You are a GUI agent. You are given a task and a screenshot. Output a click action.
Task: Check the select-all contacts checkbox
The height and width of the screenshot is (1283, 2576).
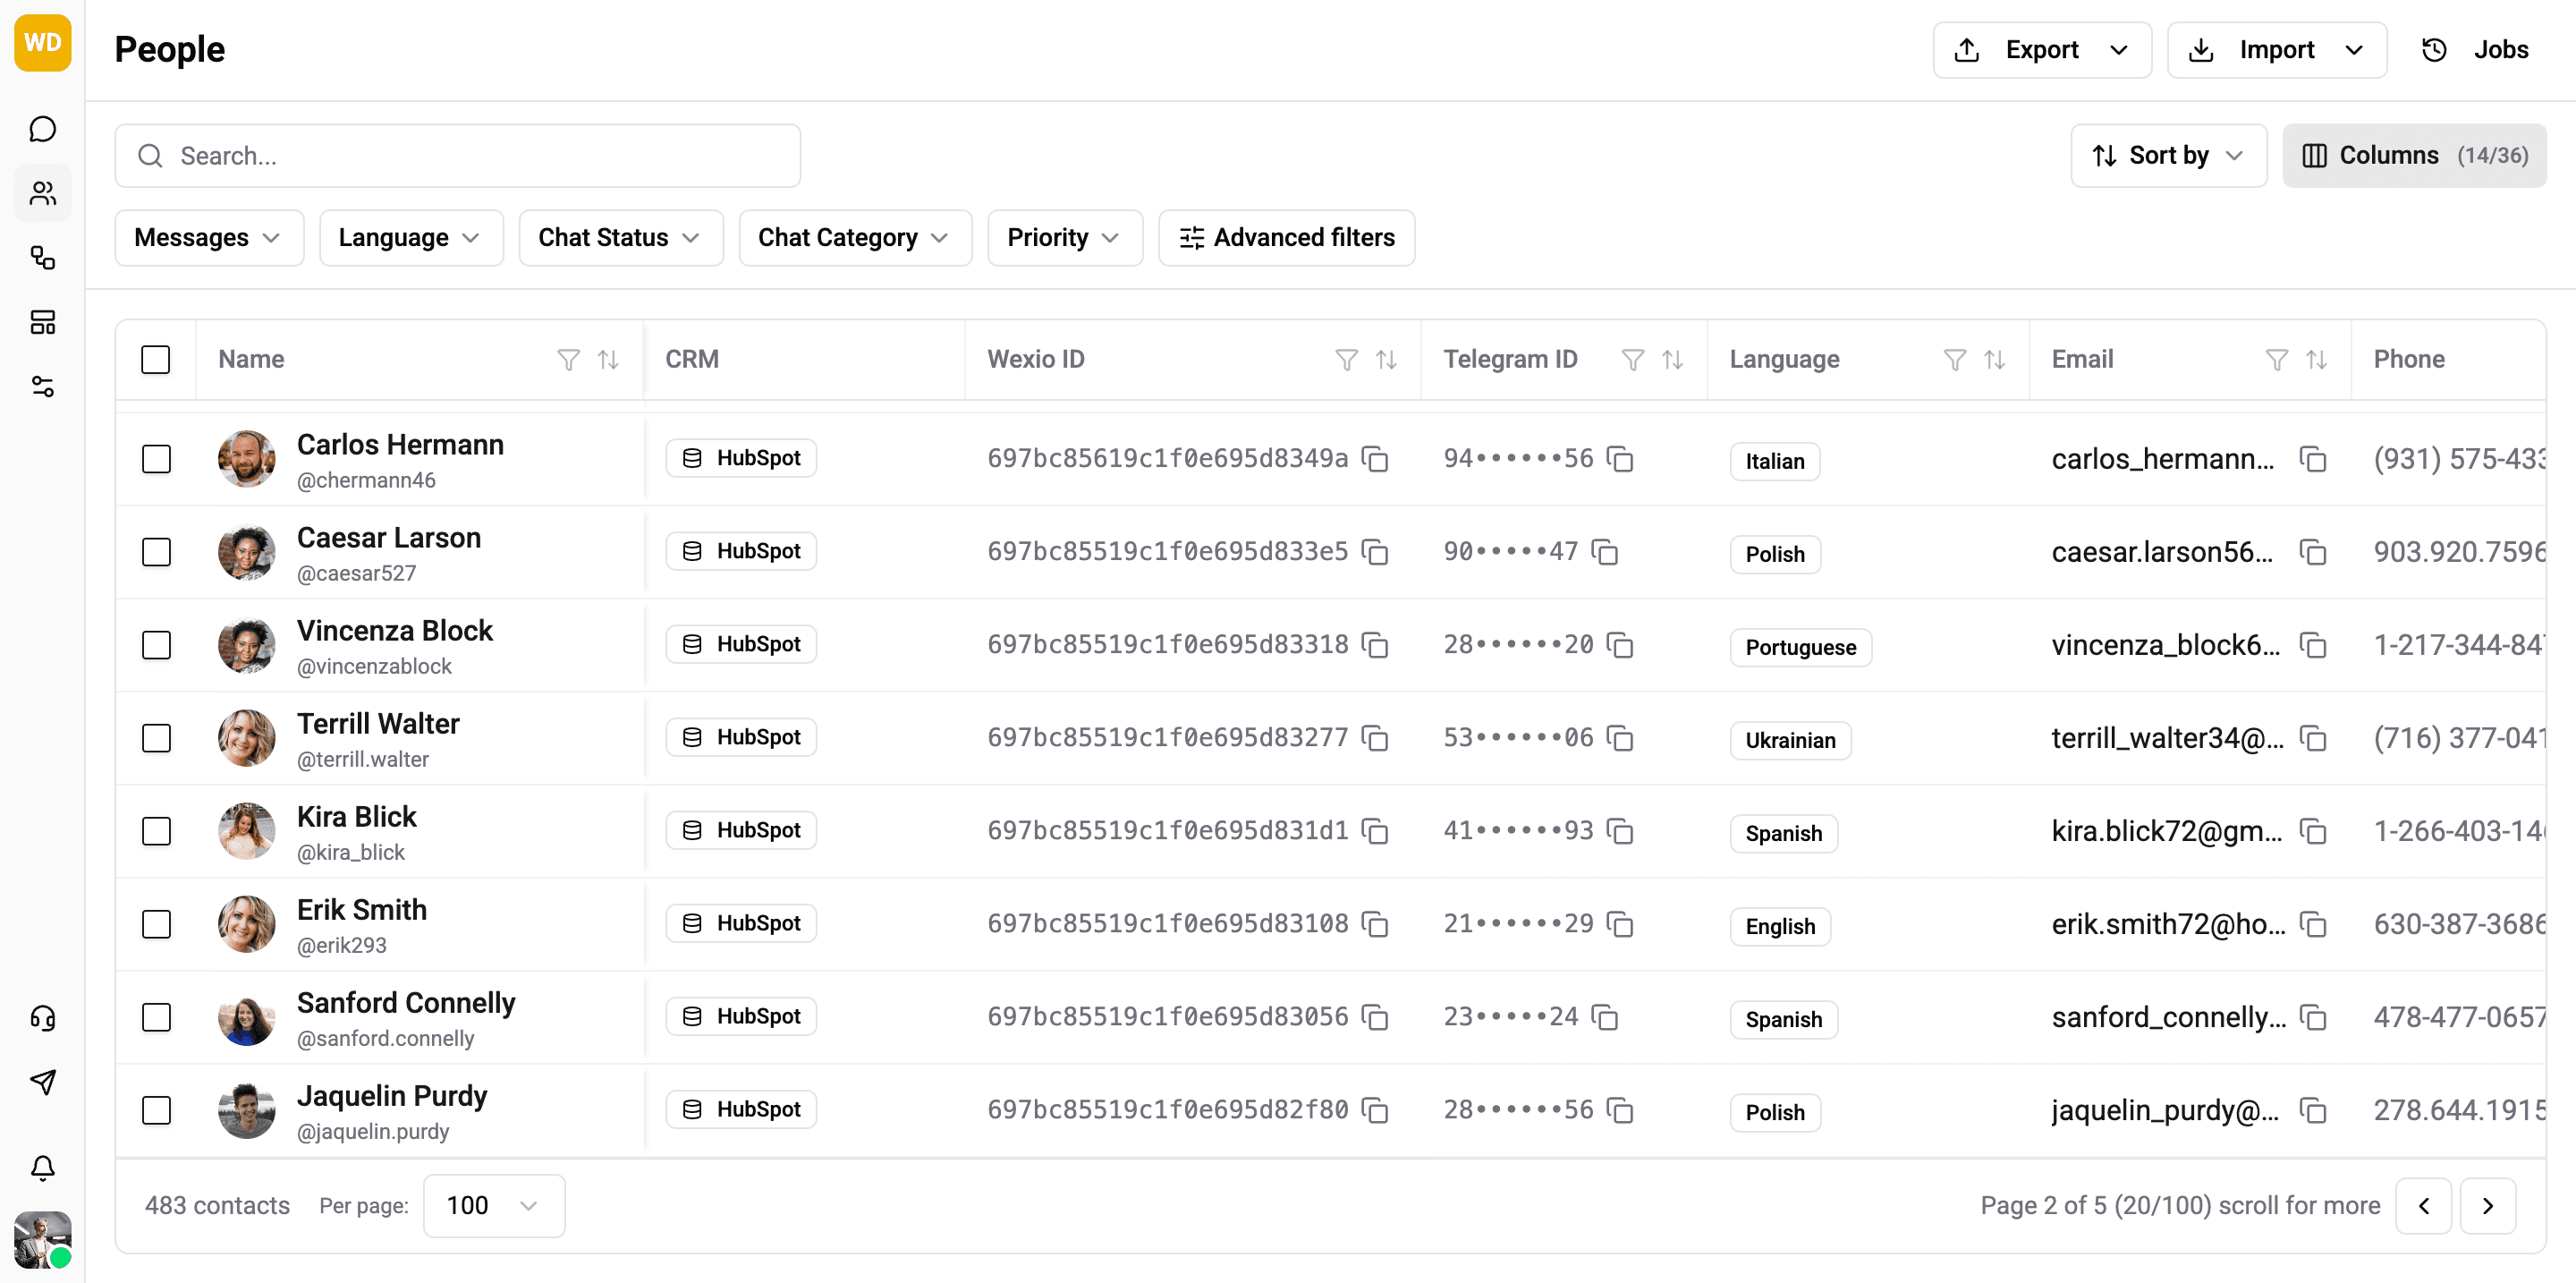(x=157, y=359)
